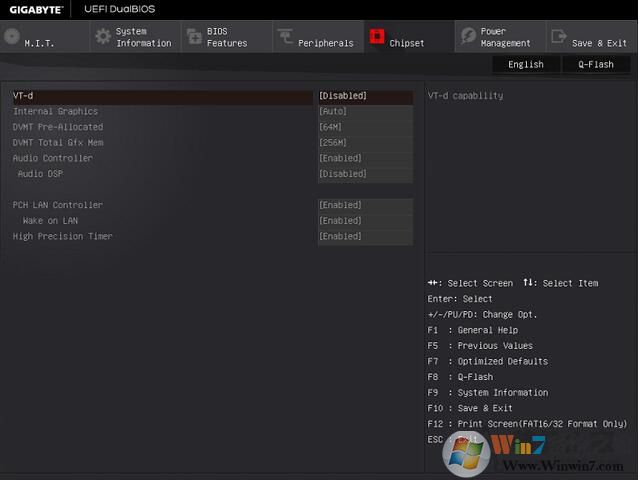640x480 pixels.
Task: Open the BIOS Features tab
Action: click(x=227, y=37)
